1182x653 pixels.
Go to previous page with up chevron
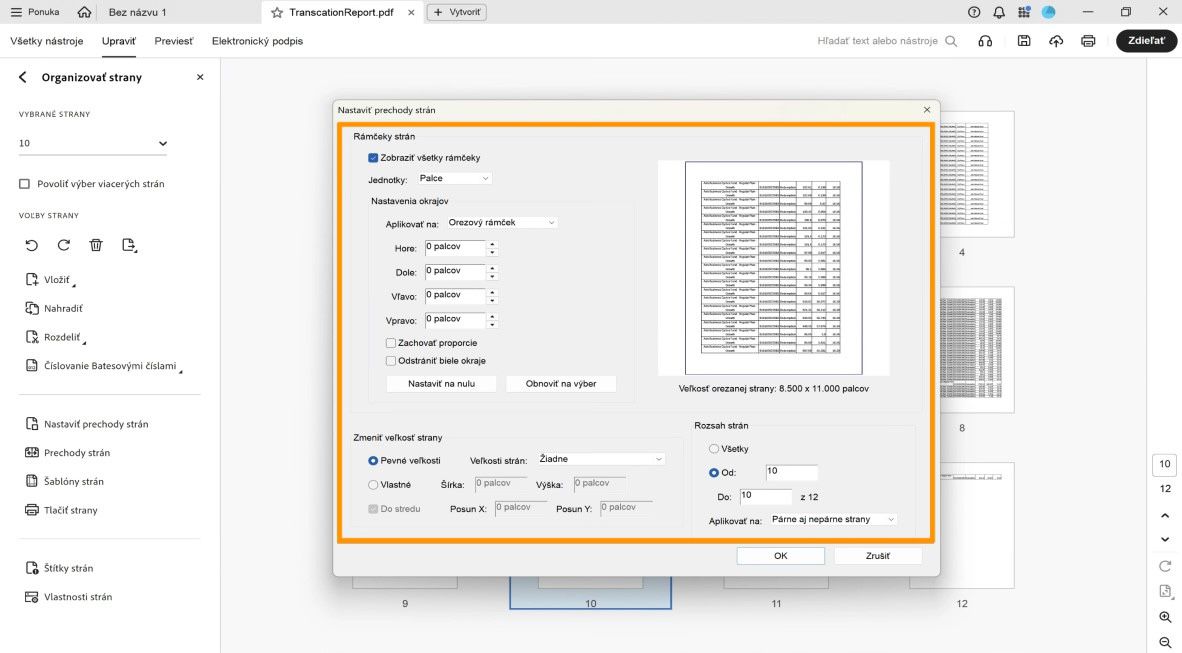tap(1165, 516)
